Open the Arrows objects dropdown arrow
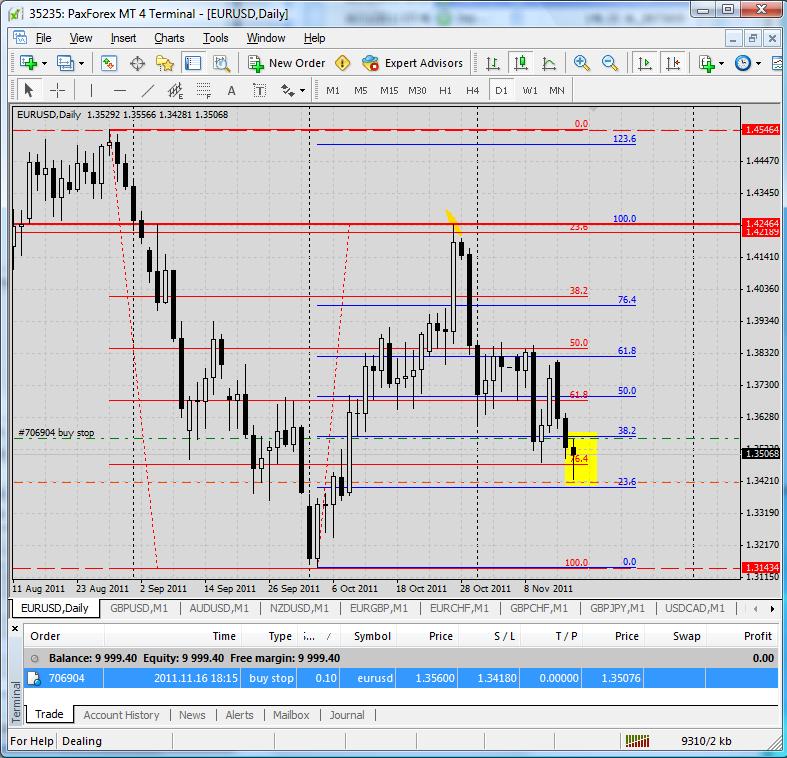787x758 pixels. [302, 90]
